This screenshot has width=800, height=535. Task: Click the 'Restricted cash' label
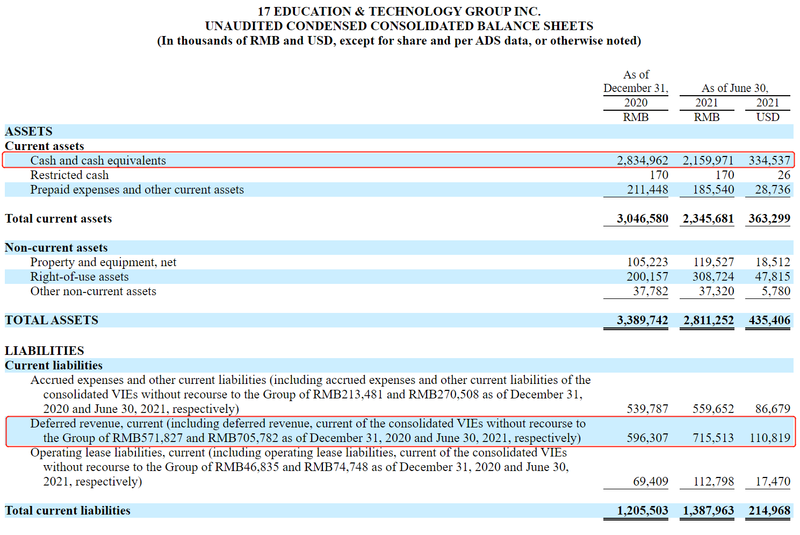pyautogui.click(x=69, y=175)
